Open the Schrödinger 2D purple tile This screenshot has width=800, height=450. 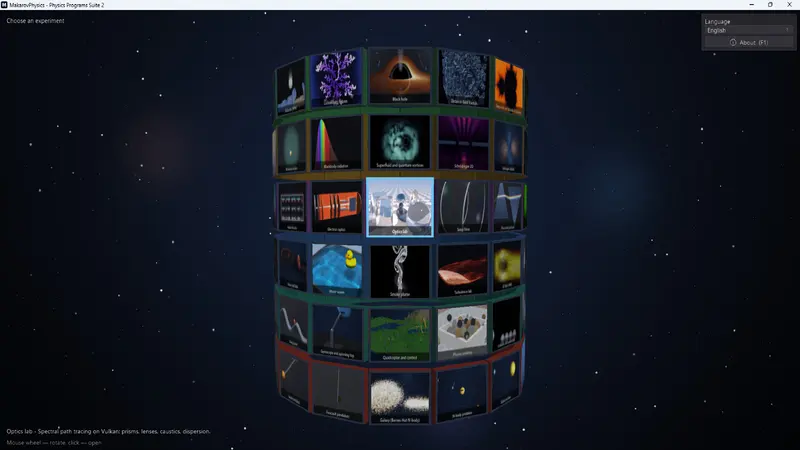[x=463, y=142]
